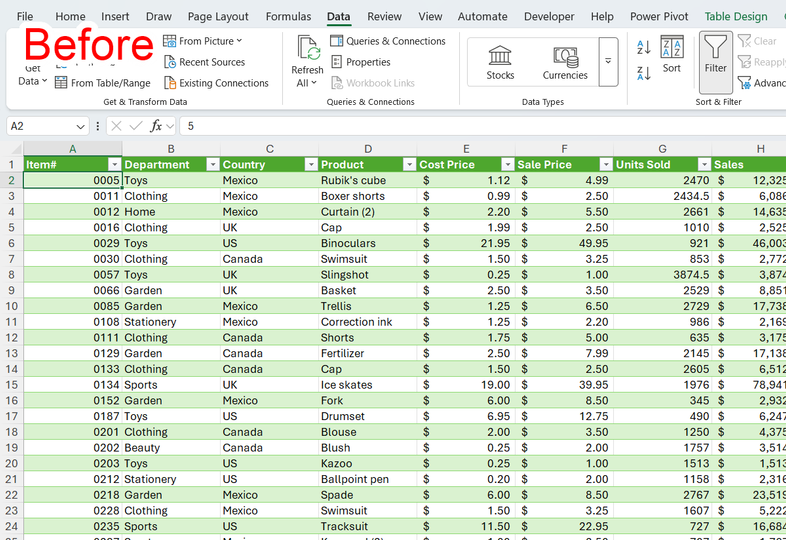Open the Department filter dropdown
Image resolution: width=786 pixels, height=540 pixels.
coord(213,164)
